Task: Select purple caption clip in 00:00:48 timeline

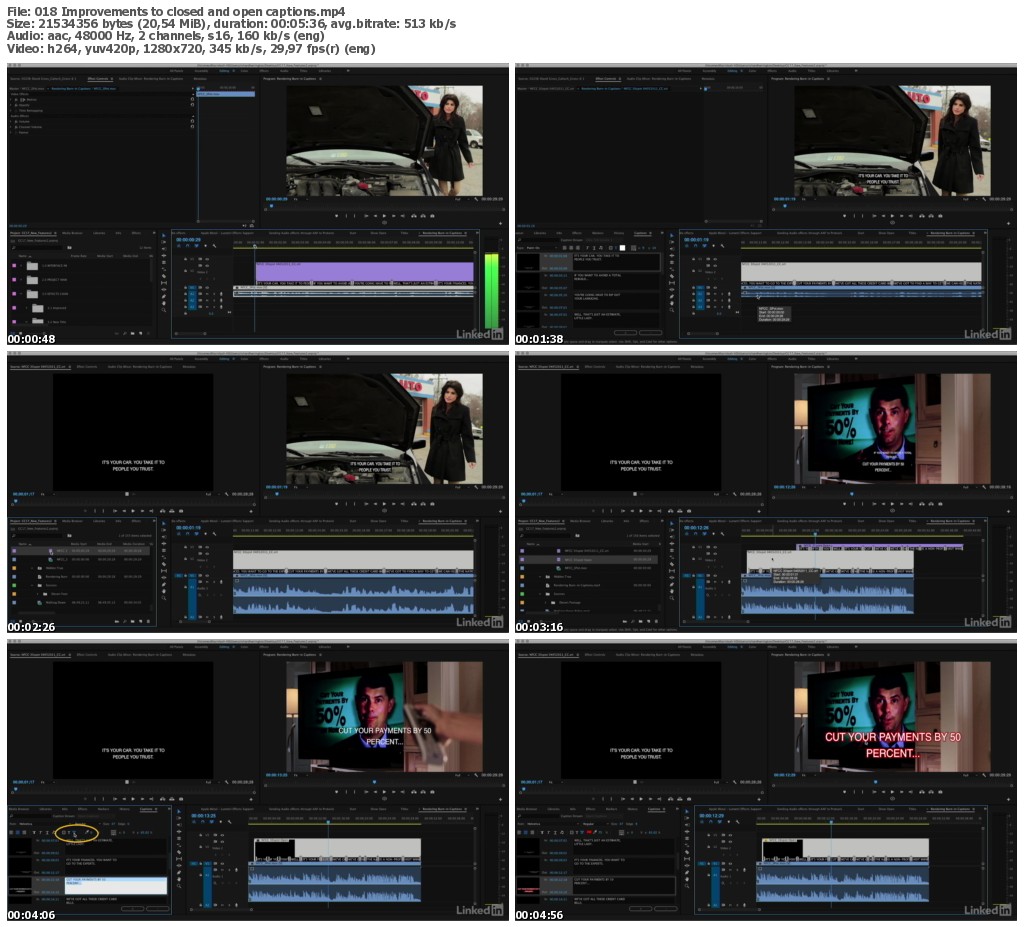Action: click(364, 272)
